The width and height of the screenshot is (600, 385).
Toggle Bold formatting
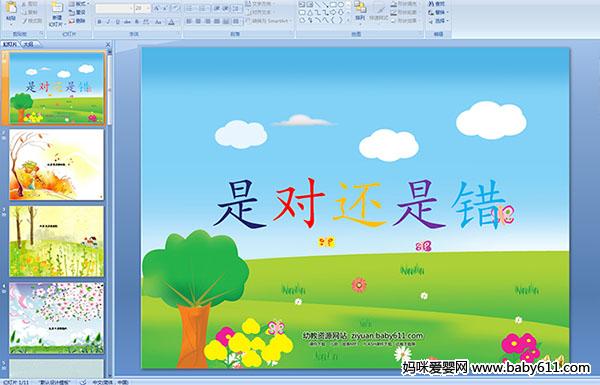coord(99,22)
